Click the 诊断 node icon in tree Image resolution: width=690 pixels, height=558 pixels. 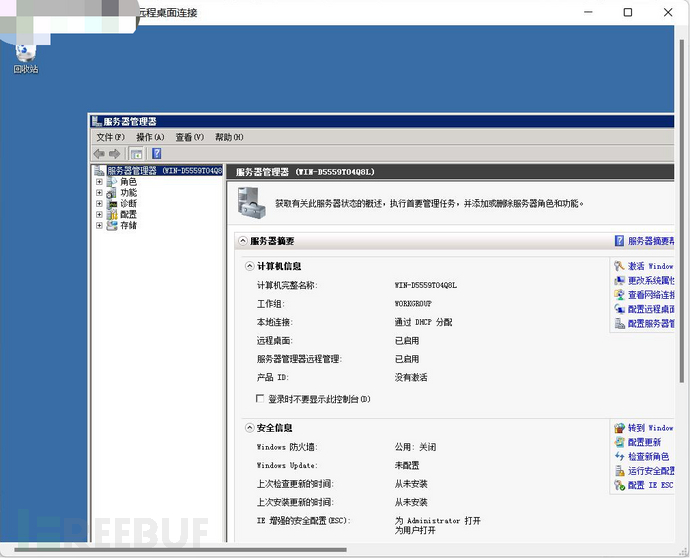pos(112,204)
